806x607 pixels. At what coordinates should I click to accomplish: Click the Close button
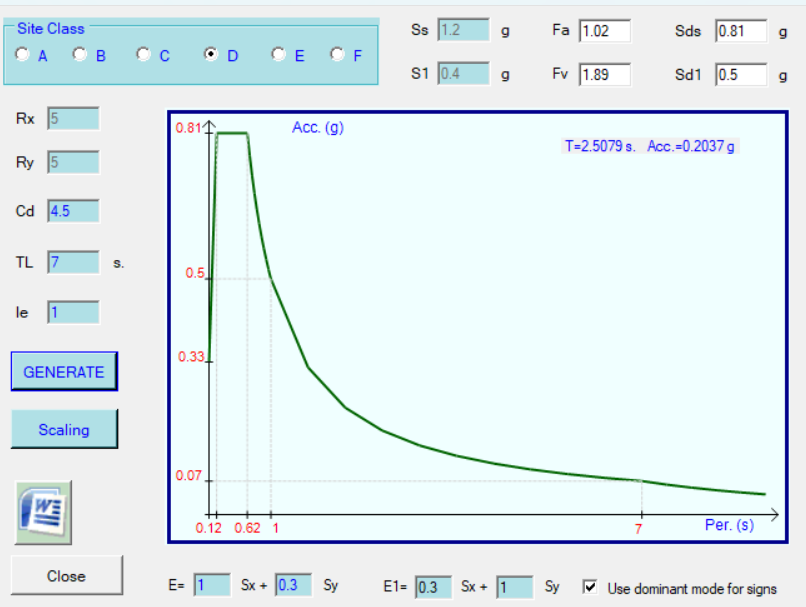click(x=66, y=576)
